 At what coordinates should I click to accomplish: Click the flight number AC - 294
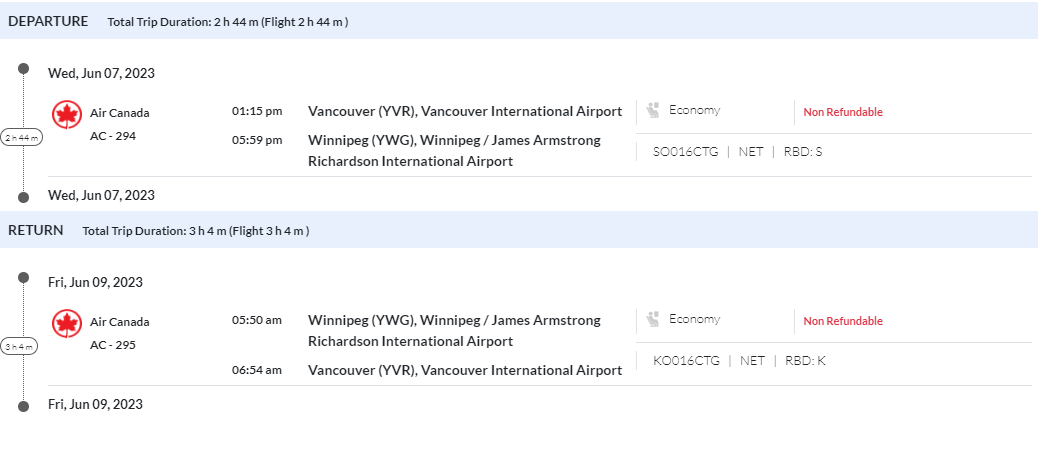click(x=113, y=136)
